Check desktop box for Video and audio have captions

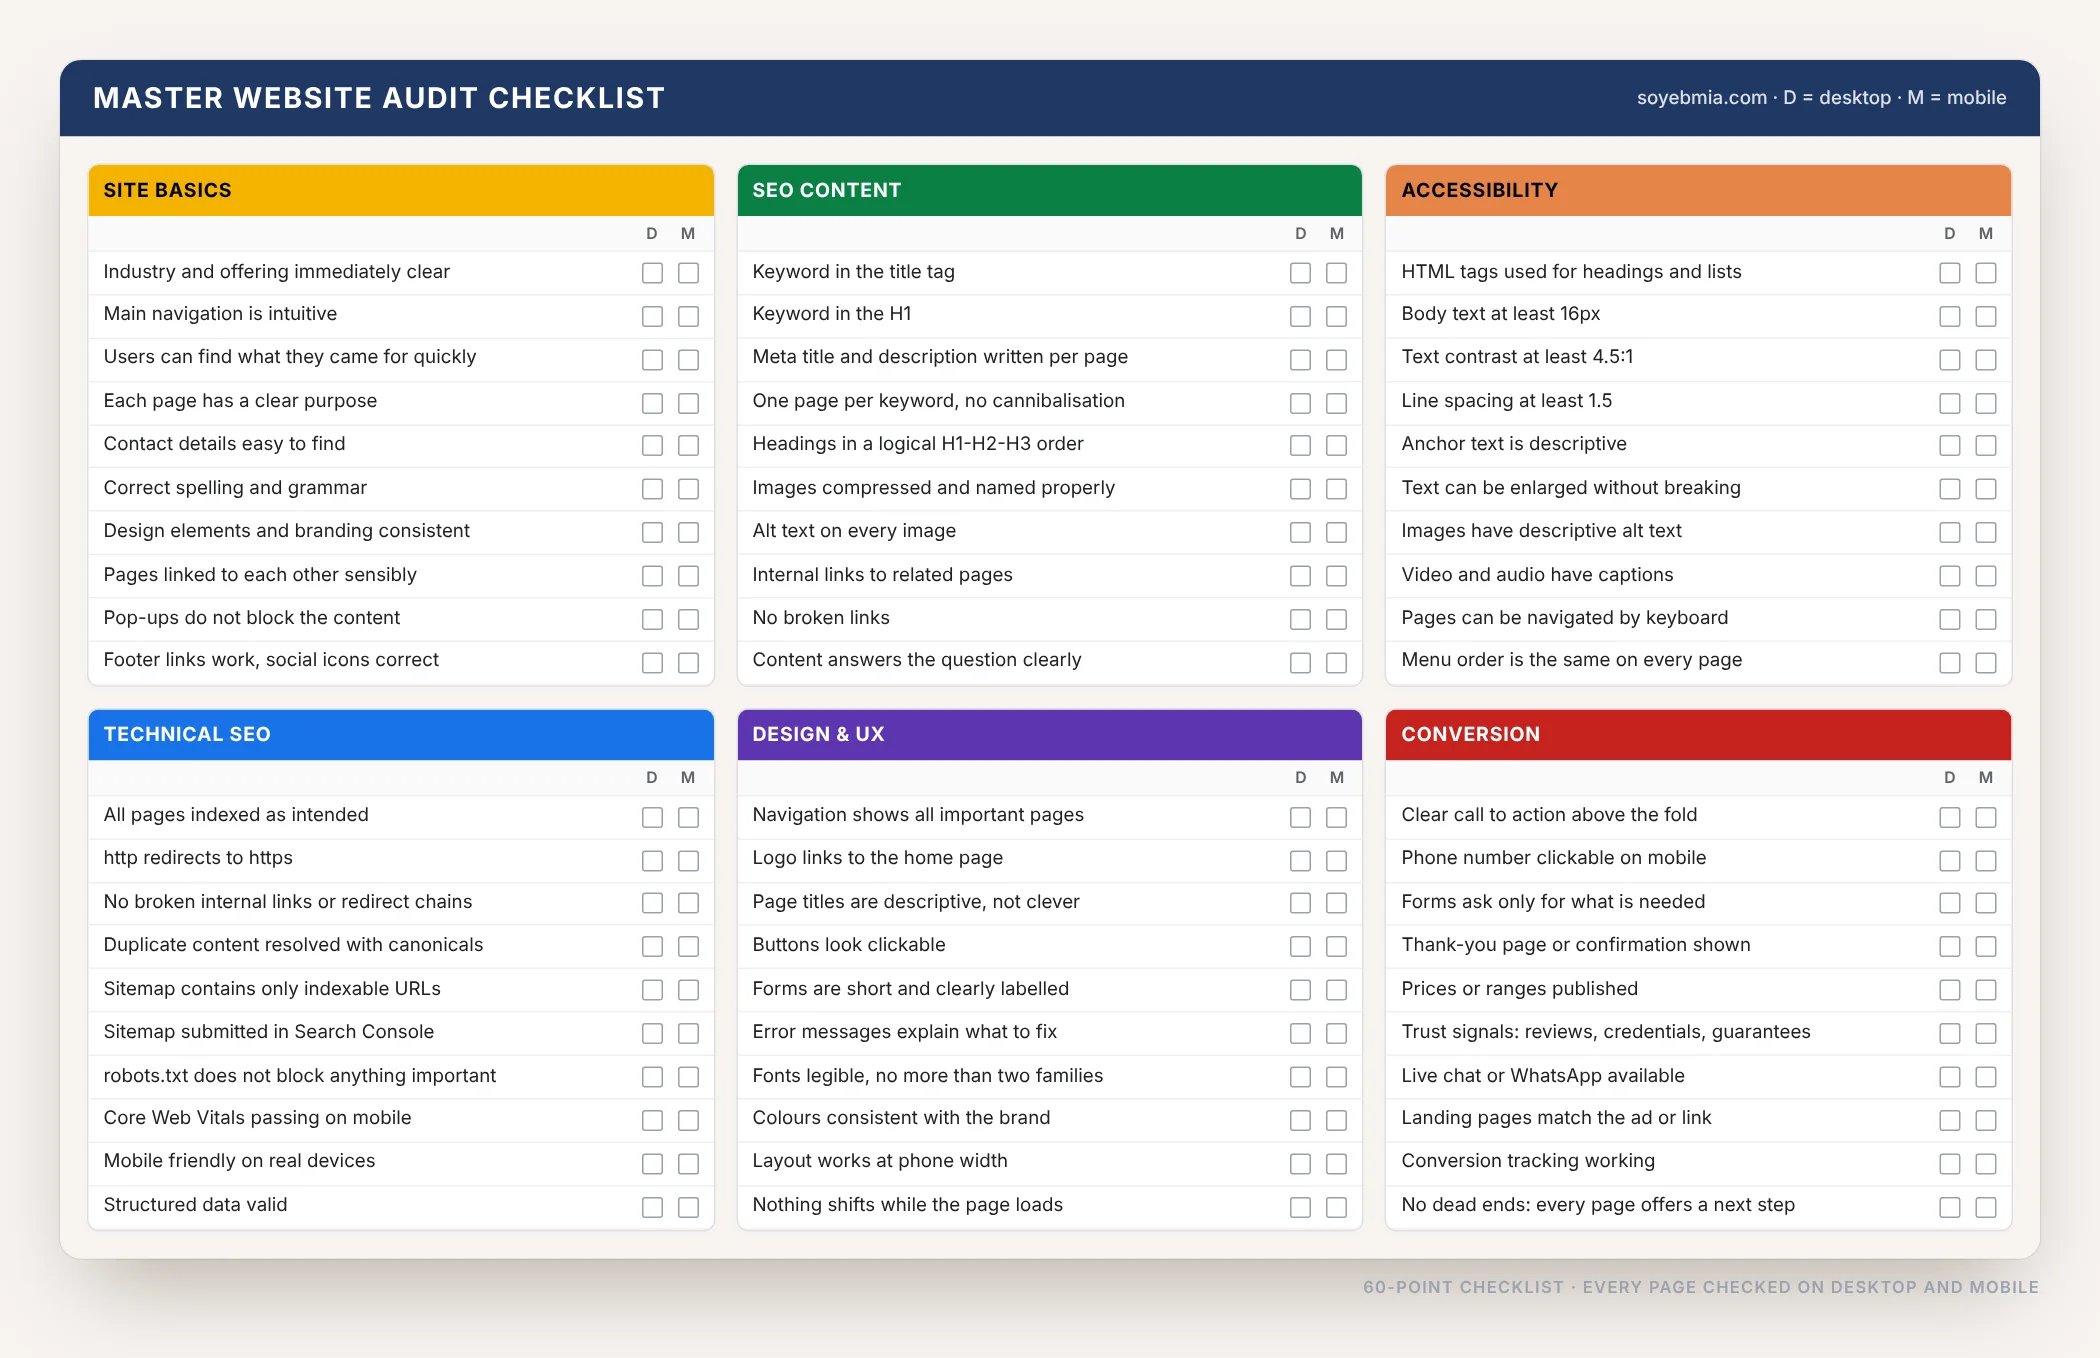pos(1950,576)
